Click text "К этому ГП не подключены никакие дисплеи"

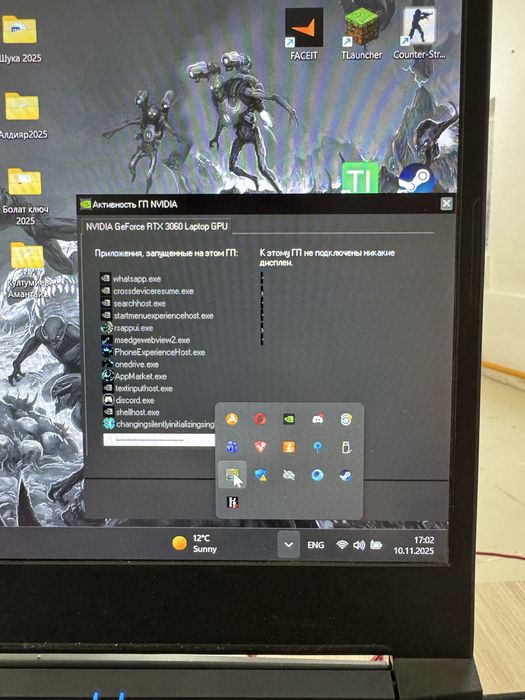(x=327, y=258)
